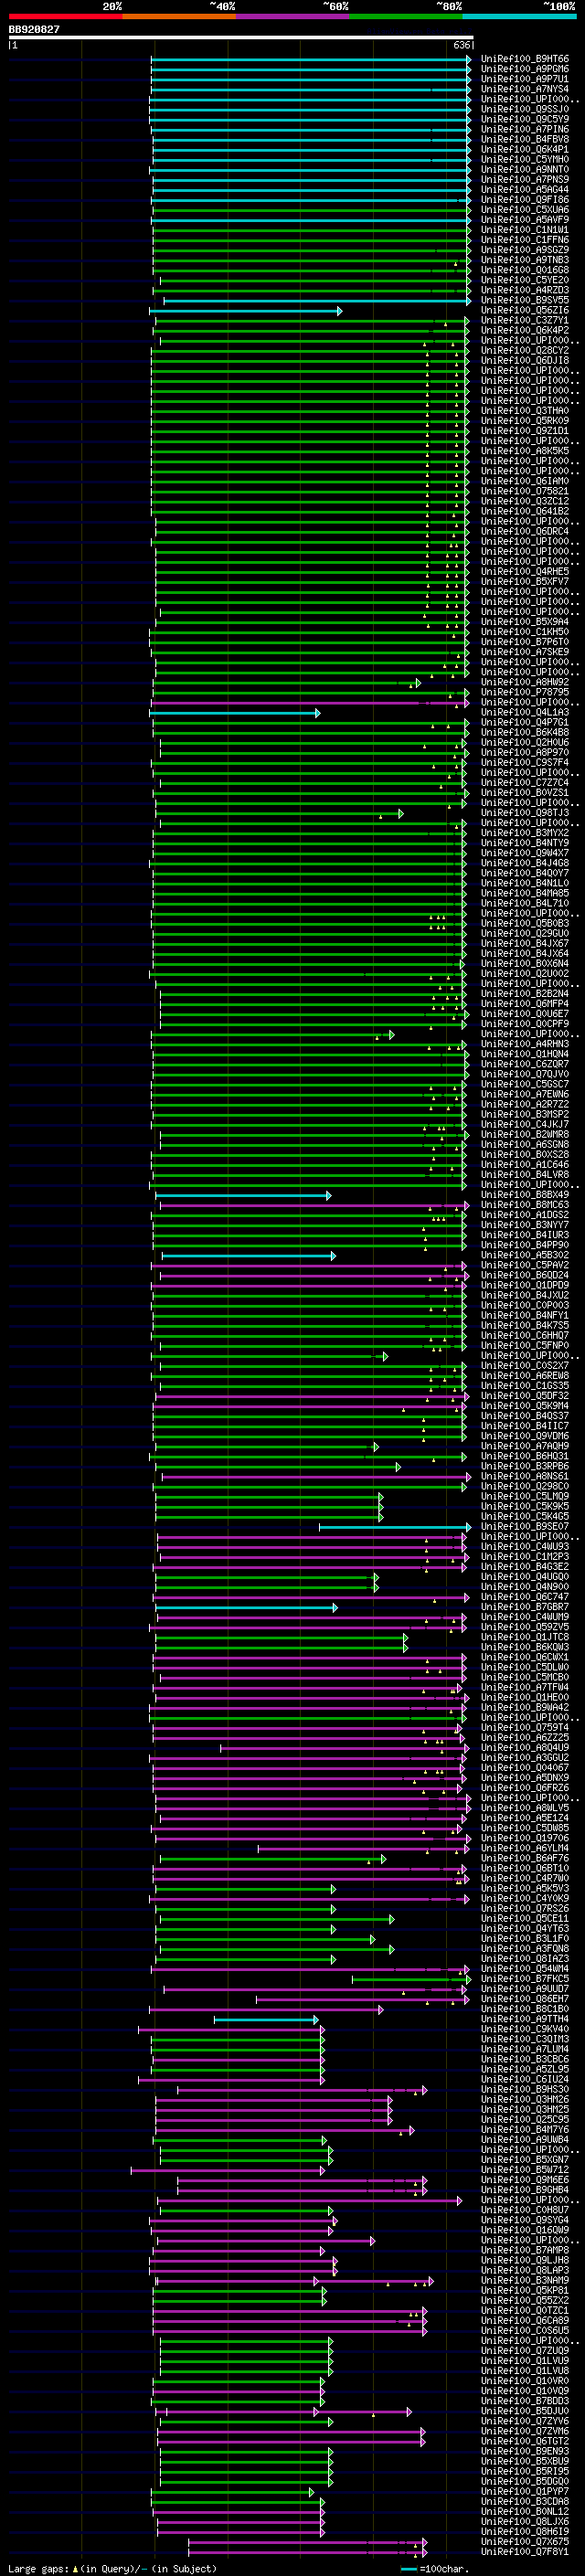The width and height of the screenshot is (585, 2576).
Task: Click the UniRef100_A9NNT0 label
Action: click(524, 170)
